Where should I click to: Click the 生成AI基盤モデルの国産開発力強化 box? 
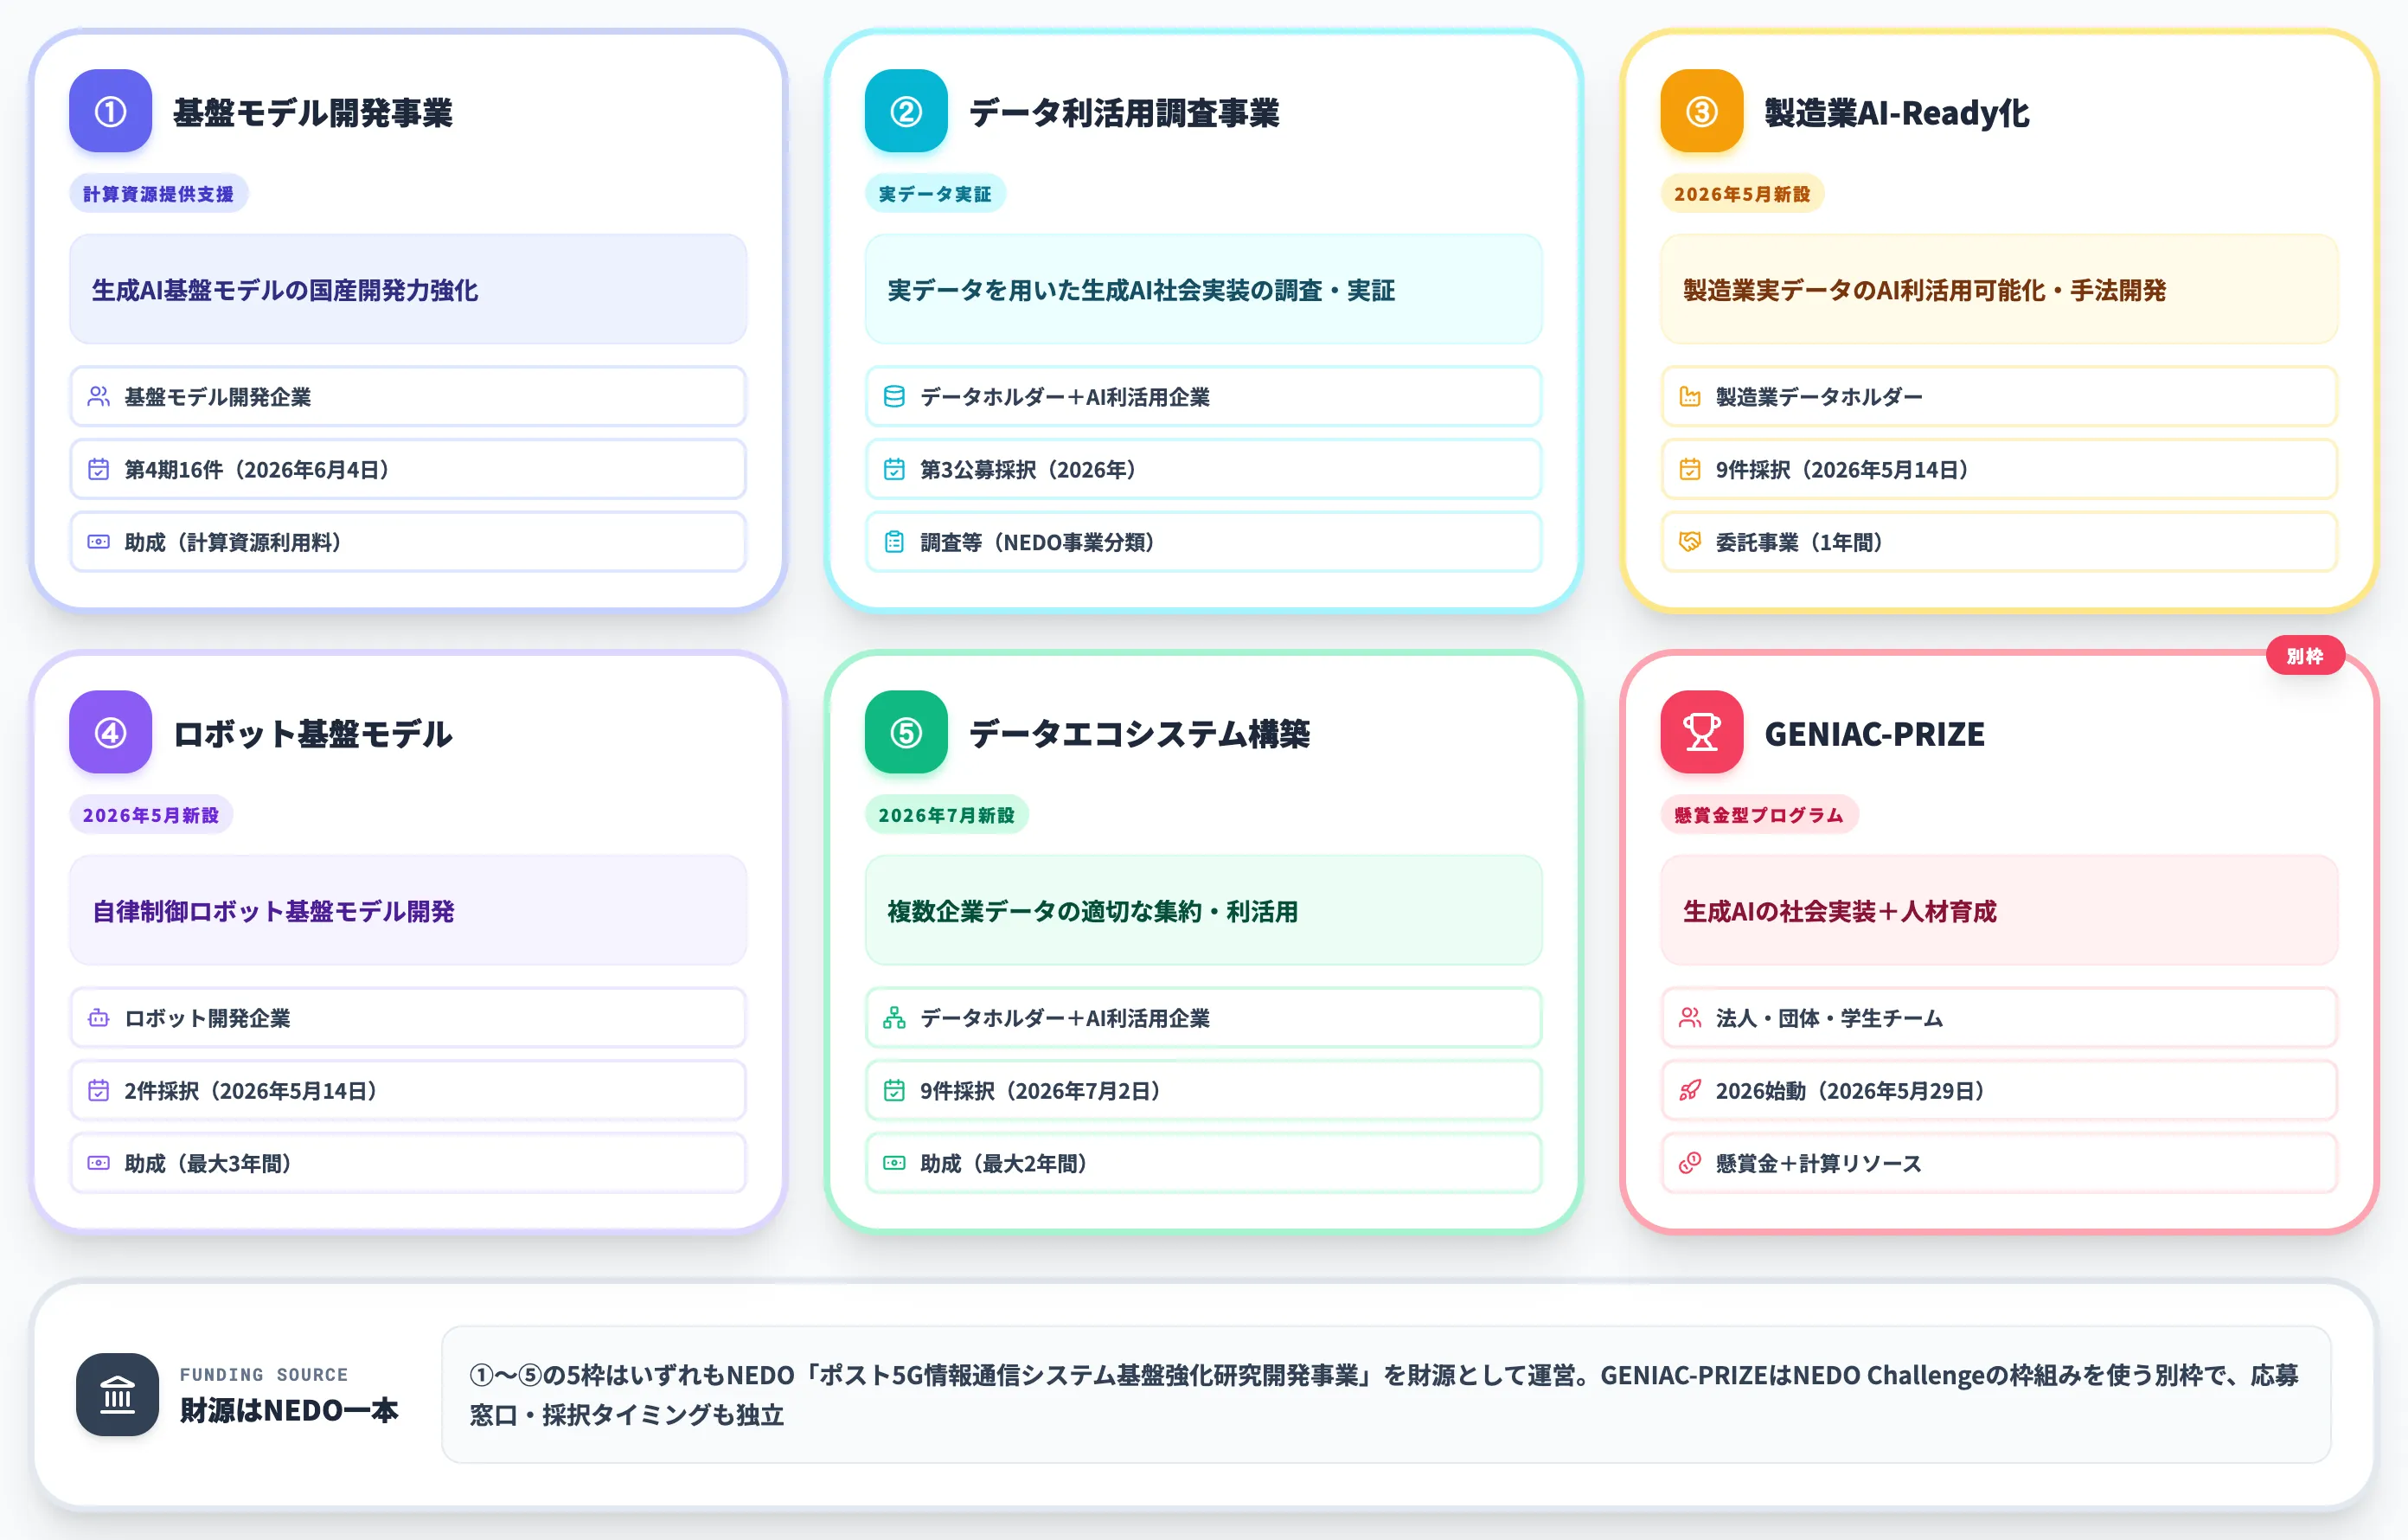[408, 290]
